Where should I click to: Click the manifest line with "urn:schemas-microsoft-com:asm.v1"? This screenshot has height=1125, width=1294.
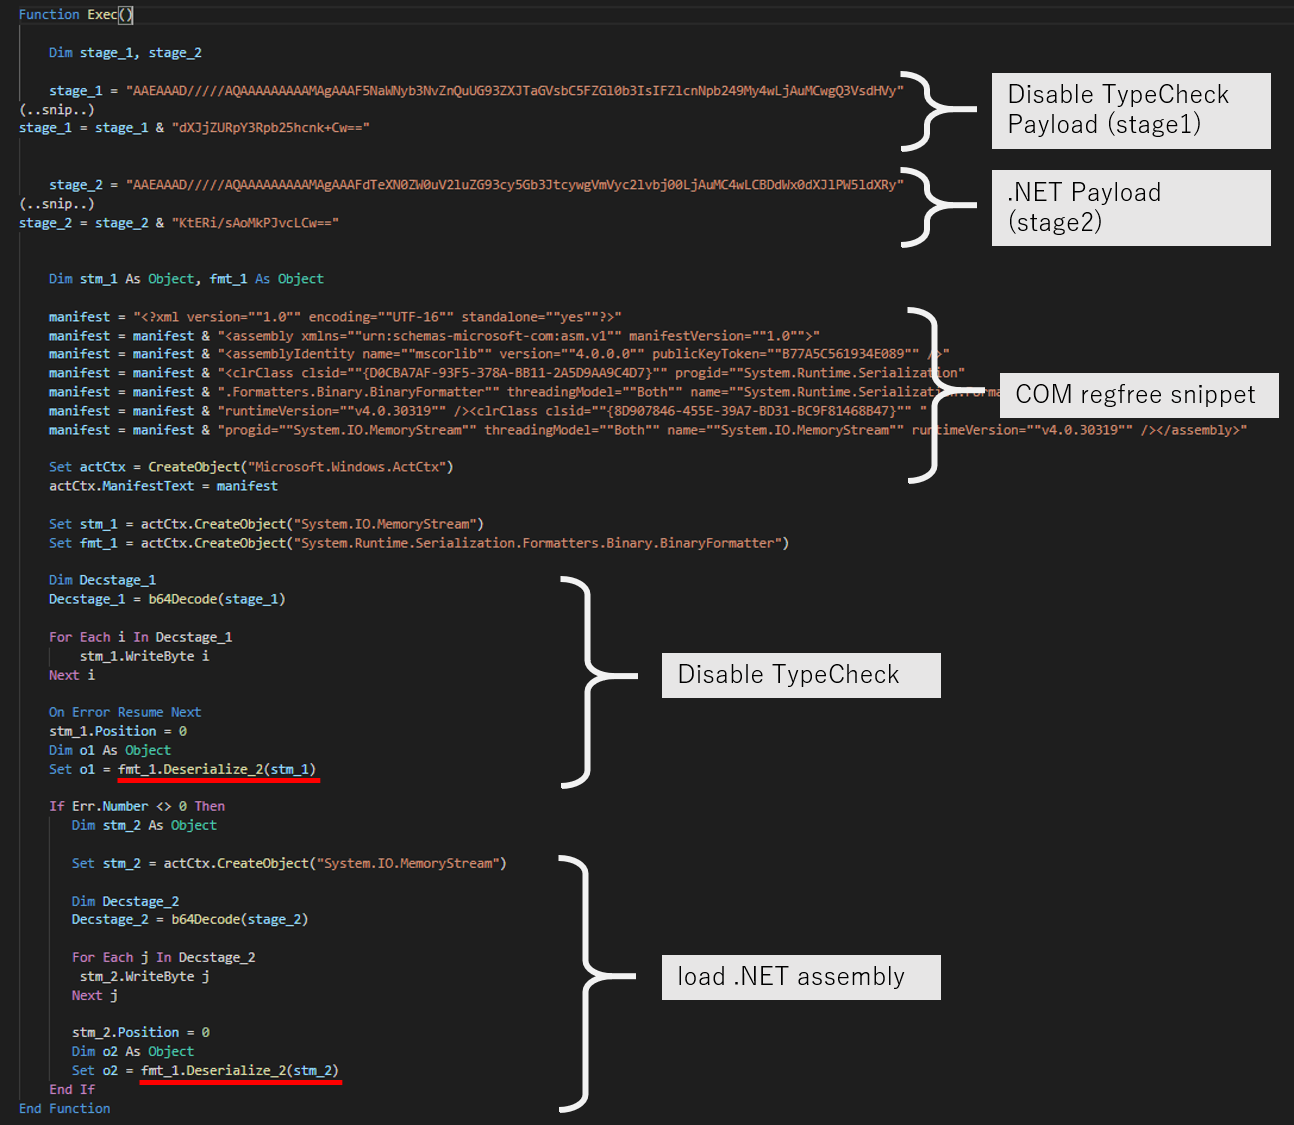tap(434, 336)
